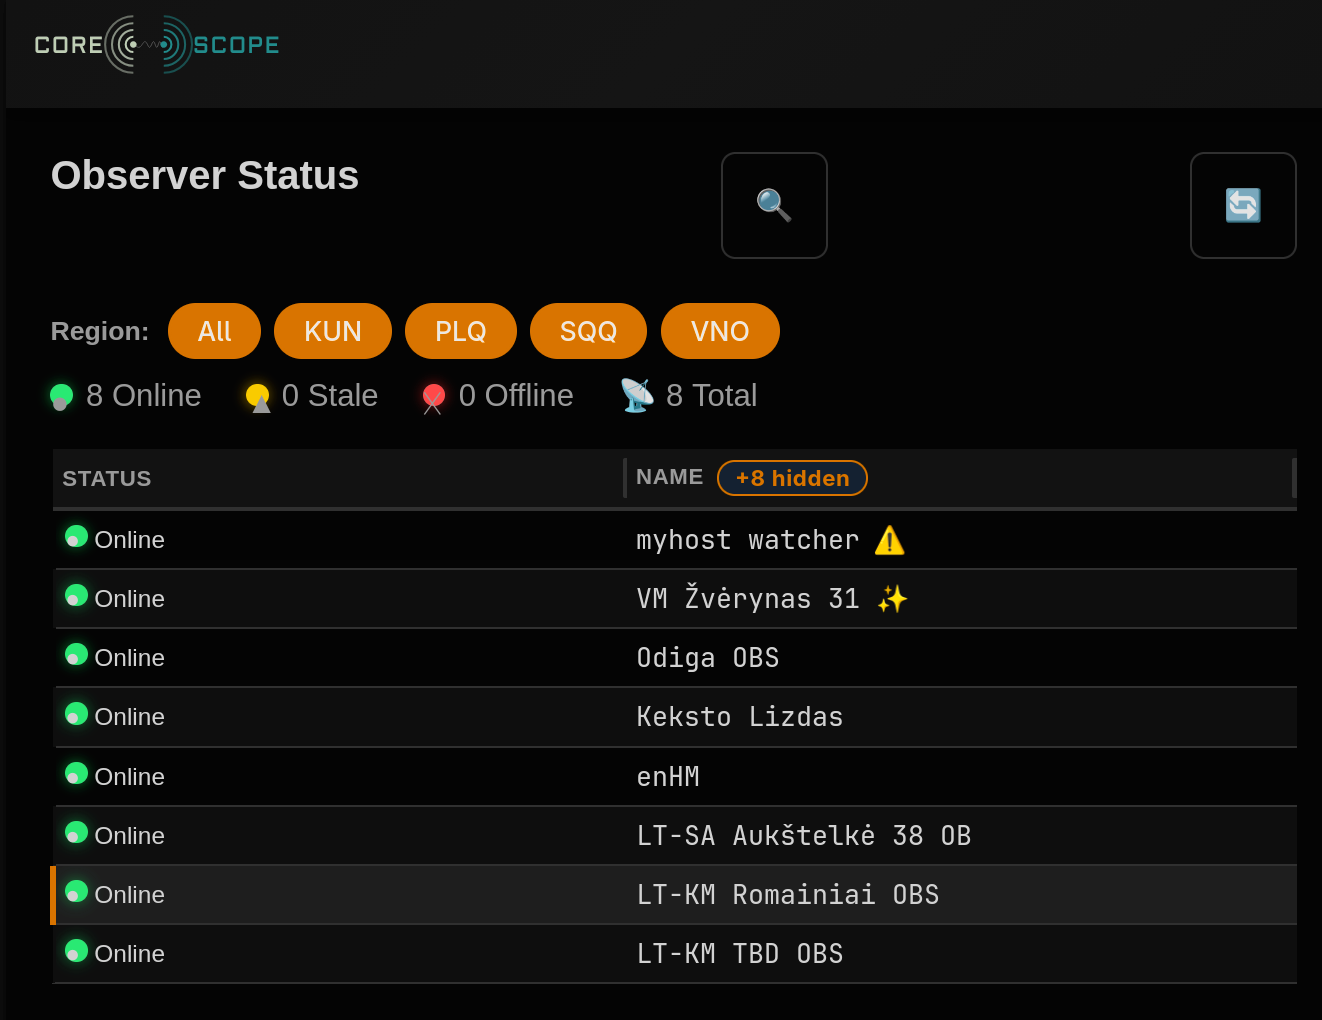Click status dot for LT-KM TBD OBS
The height and width of the screenshot is (1020, 1322).
(x=76, y=951)
